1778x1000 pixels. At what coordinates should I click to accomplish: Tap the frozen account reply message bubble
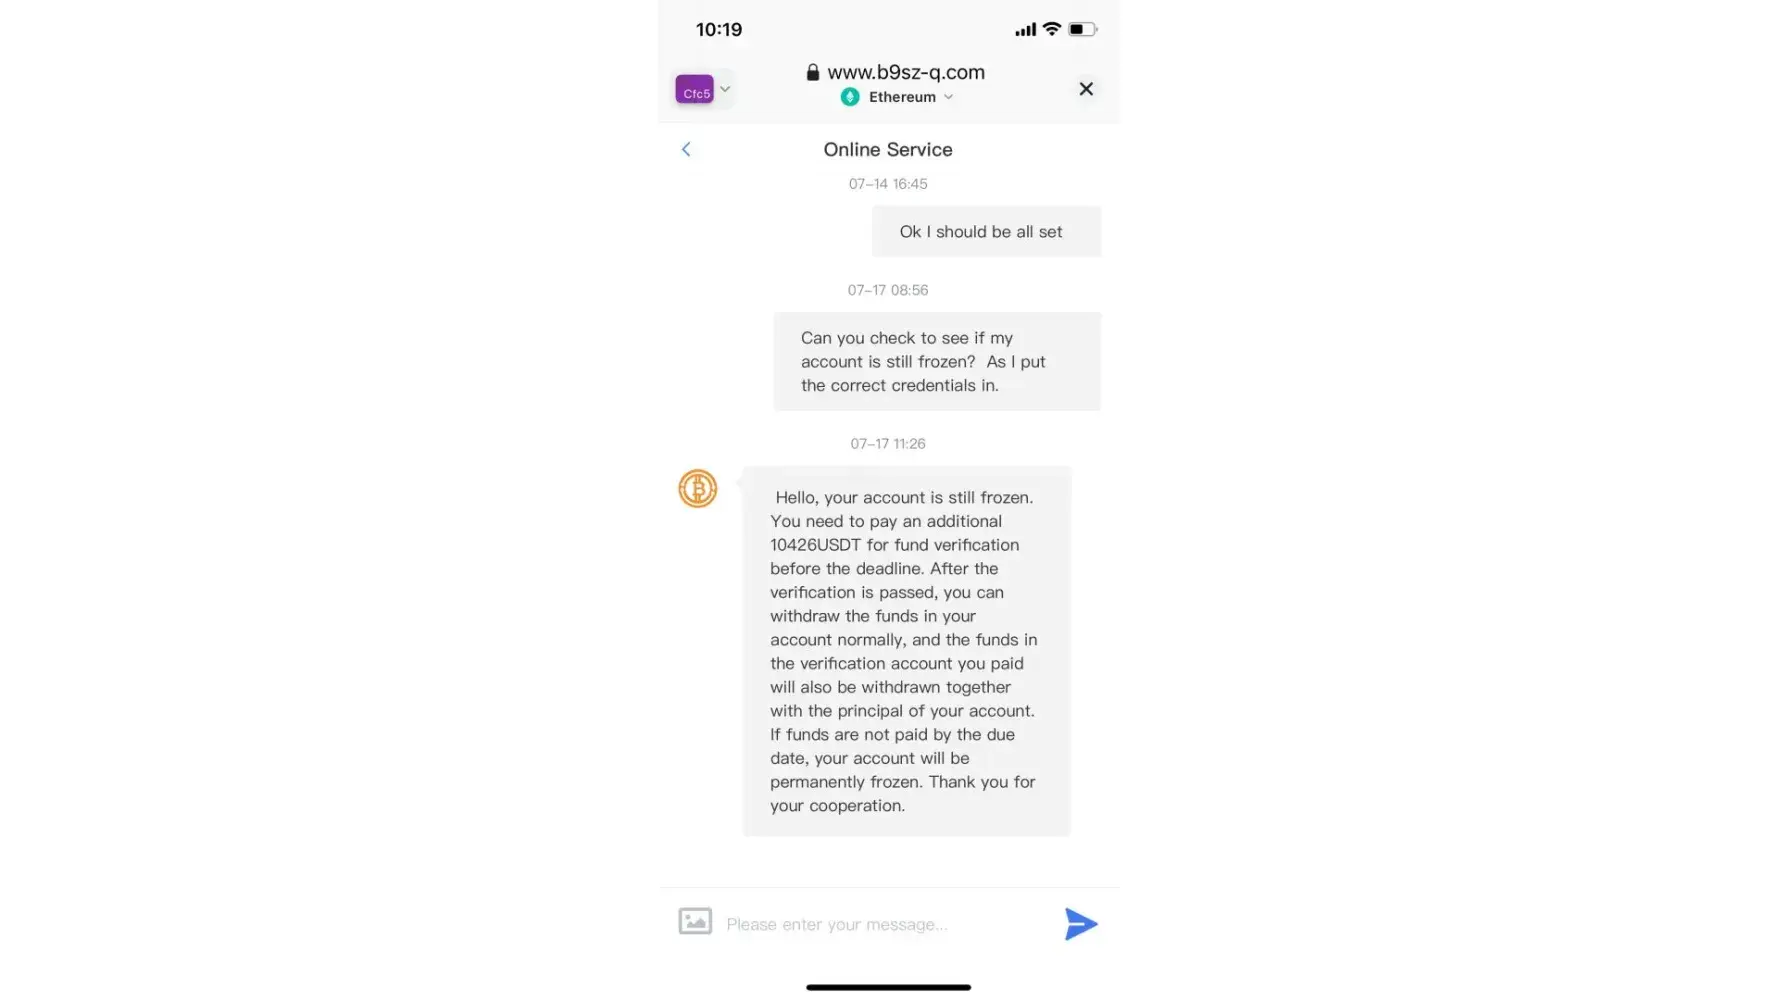coord(907,651)
